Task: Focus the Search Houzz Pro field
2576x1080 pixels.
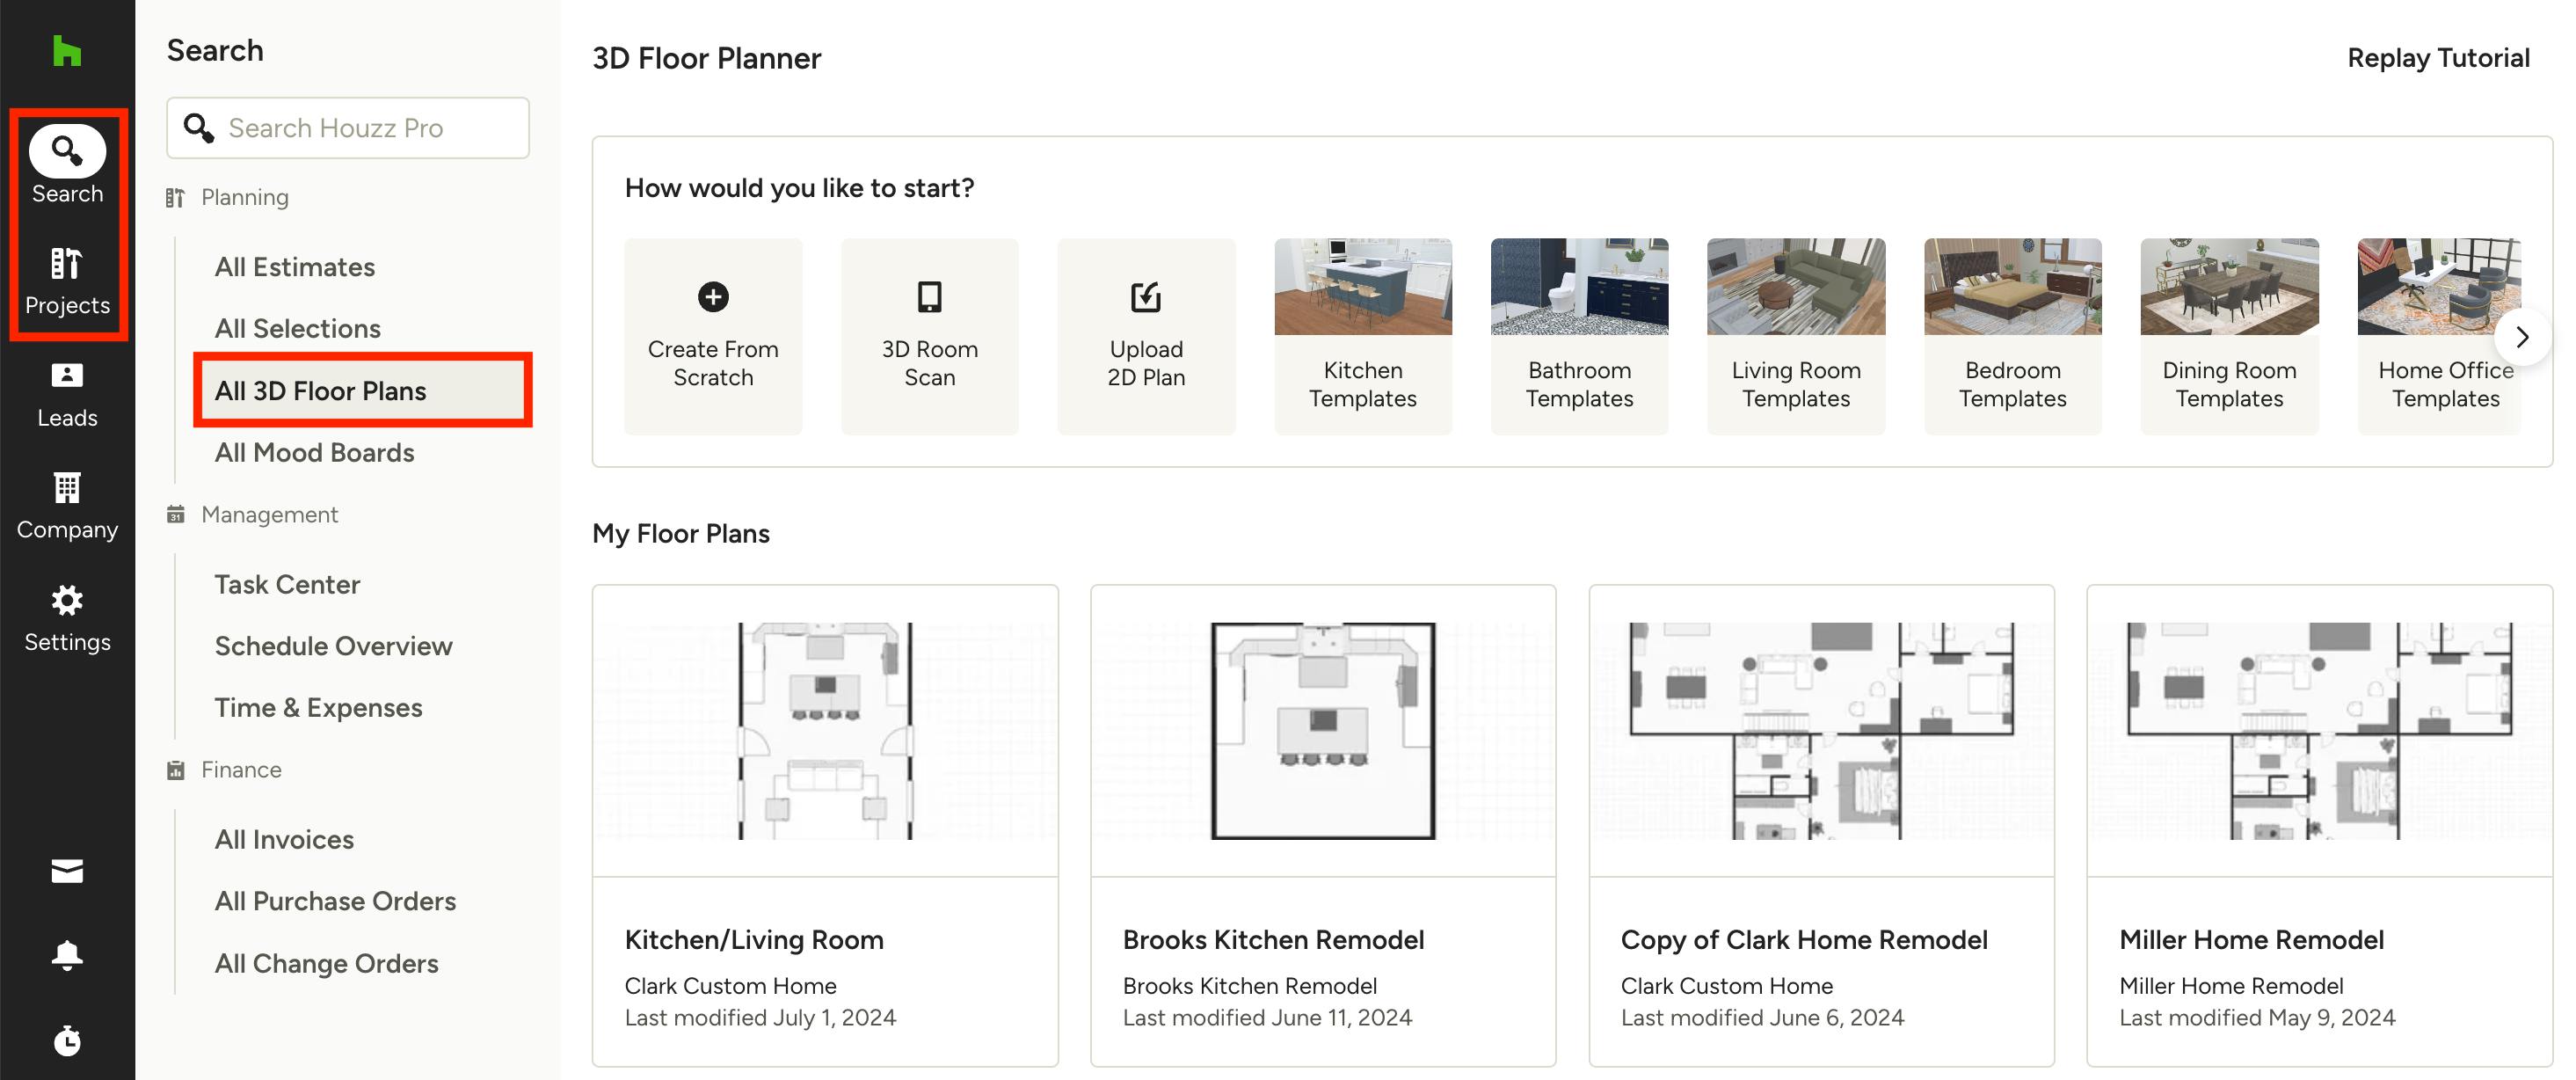Action: coord(348,128)
